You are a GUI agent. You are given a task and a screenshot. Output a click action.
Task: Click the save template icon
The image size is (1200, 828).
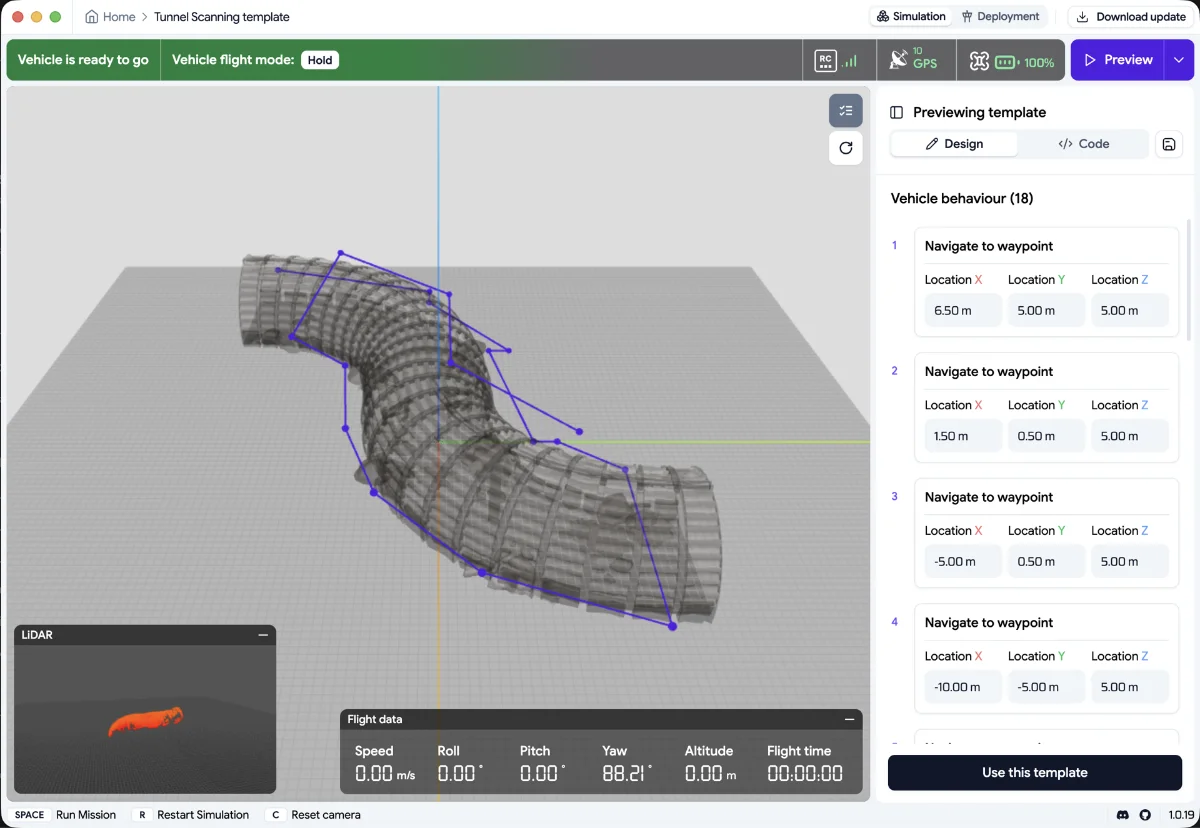pos(1169,144)
